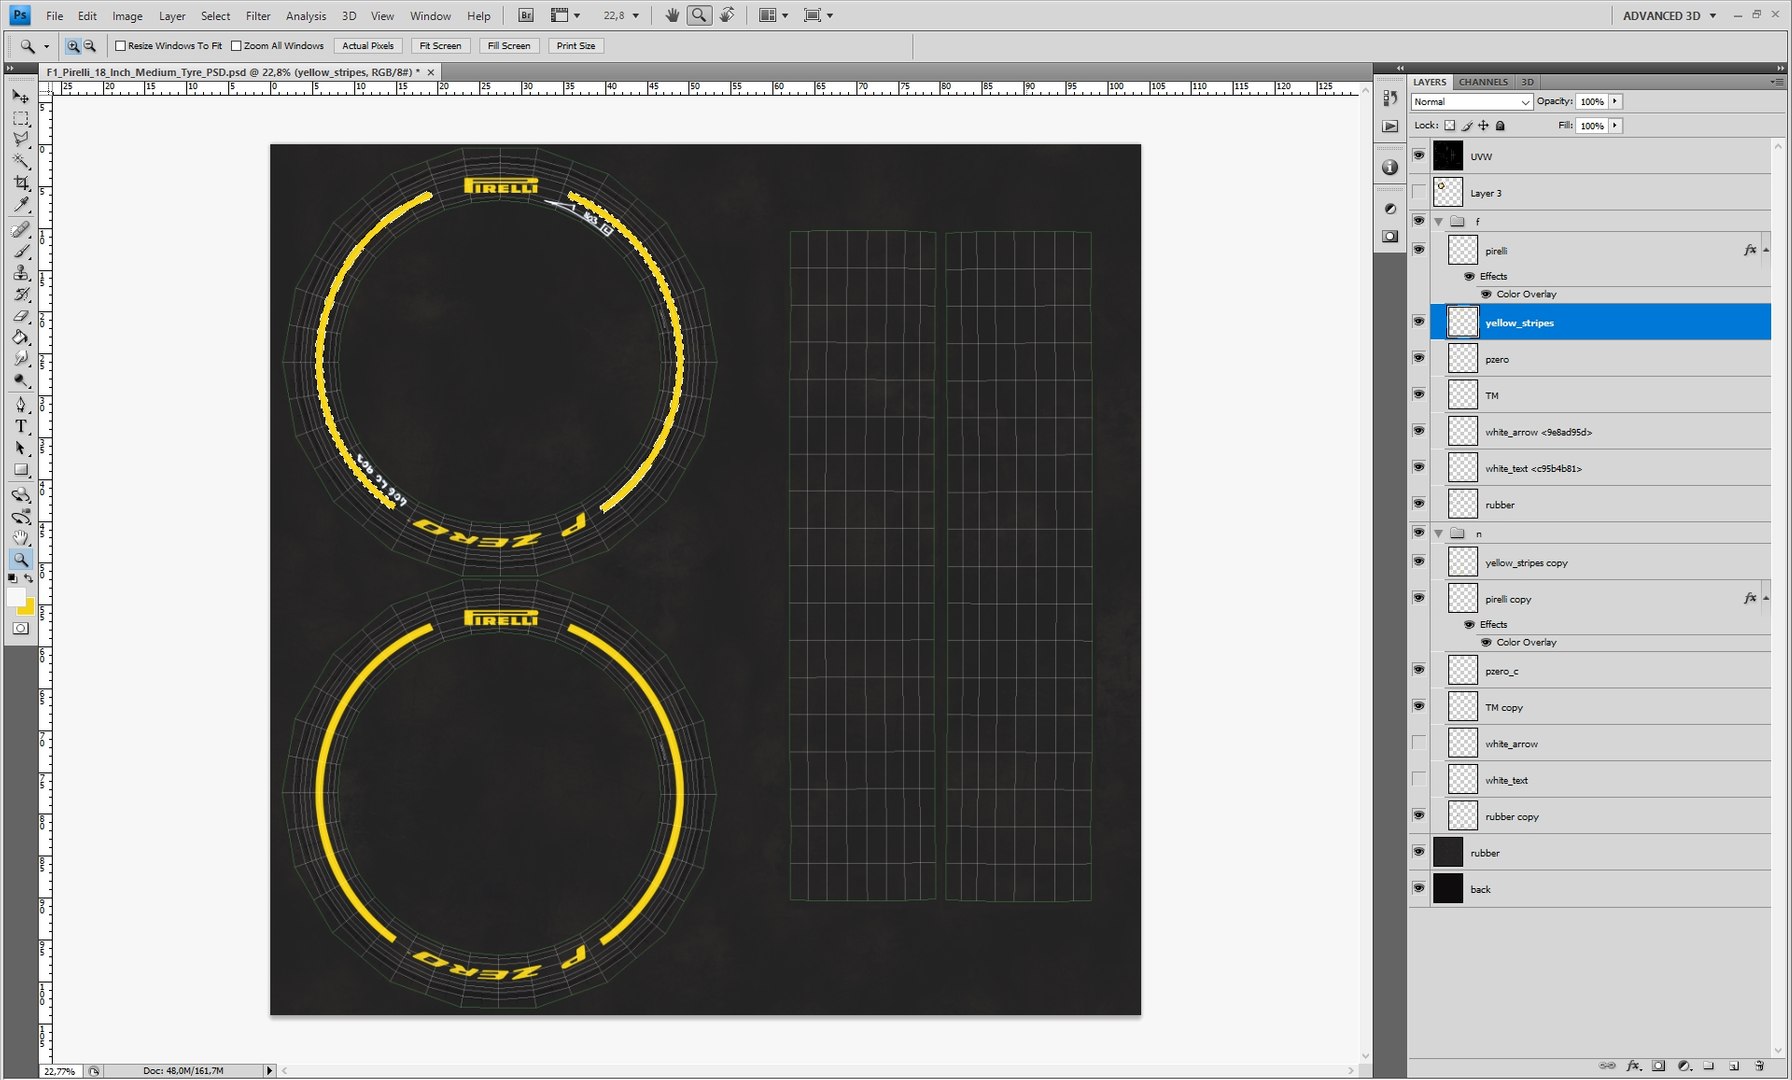Click Add layer mask icon
Image resolution: width=1792 pixels, height=1080 pixels.
click(x=1659, y=1066)
